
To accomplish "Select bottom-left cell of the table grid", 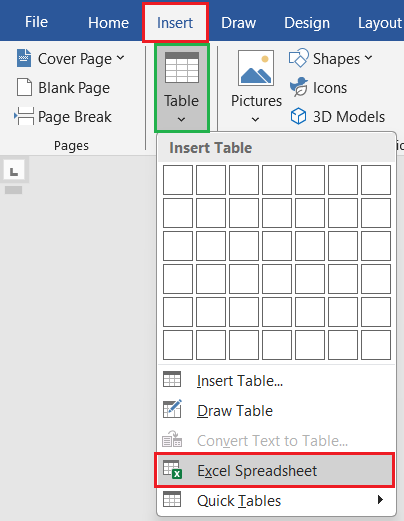I will coord(178,345).
